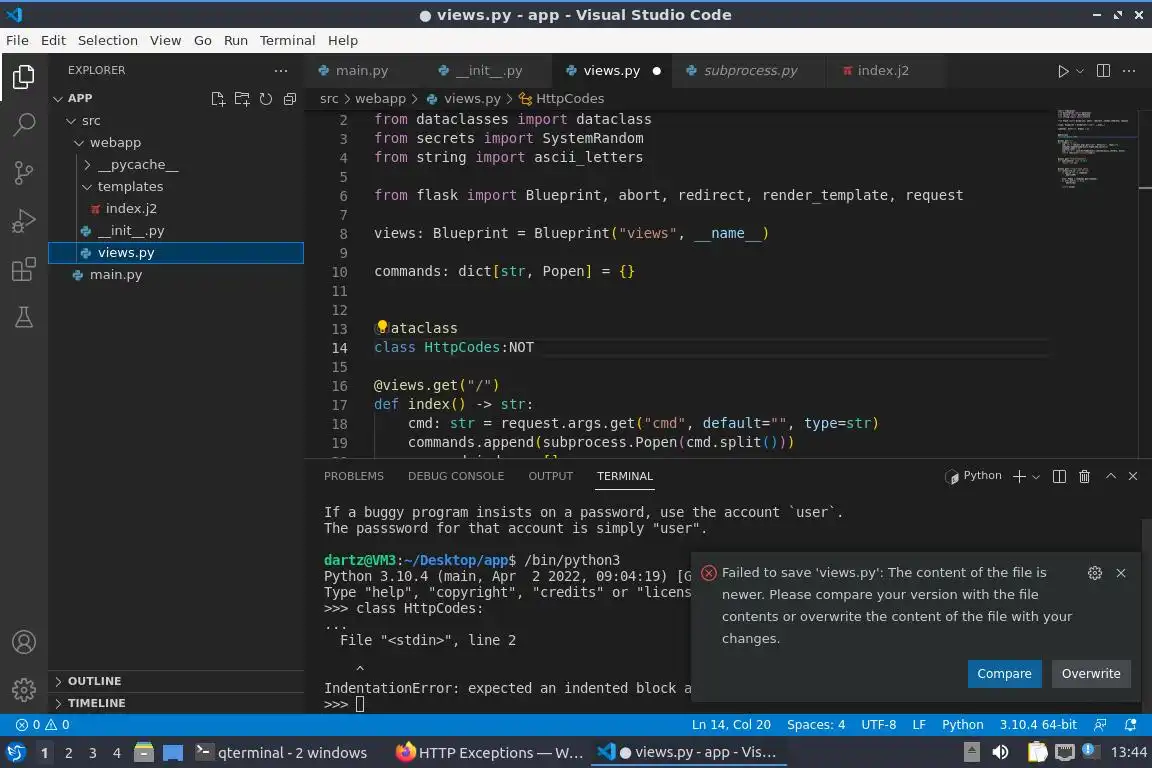Change indentation via Spaces: 4

[816, 725]
